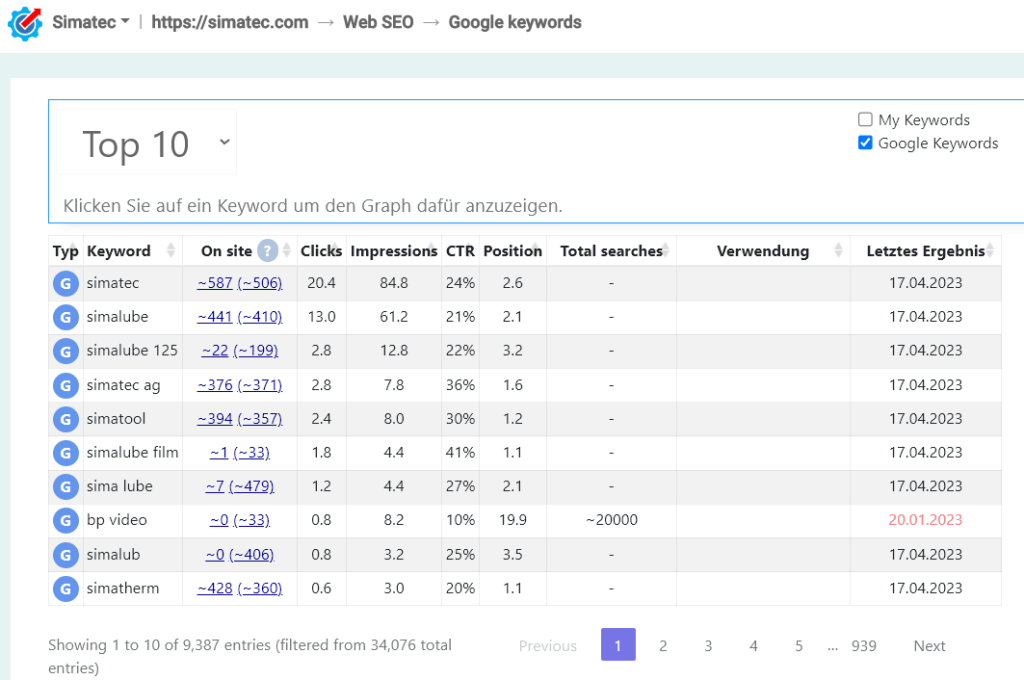Open the ~0 (~33) link for bp video
This screenshot has width=1024, height=680.
240,521
